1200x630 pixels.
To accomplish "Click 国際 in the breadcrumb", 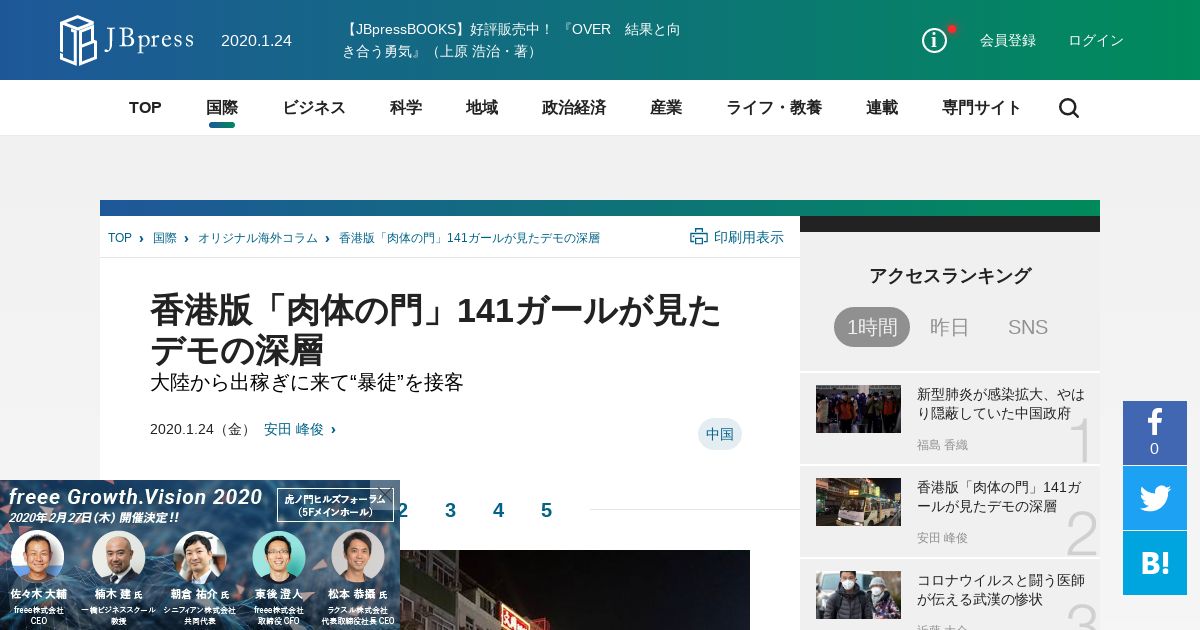I will (x=165, y=238).
